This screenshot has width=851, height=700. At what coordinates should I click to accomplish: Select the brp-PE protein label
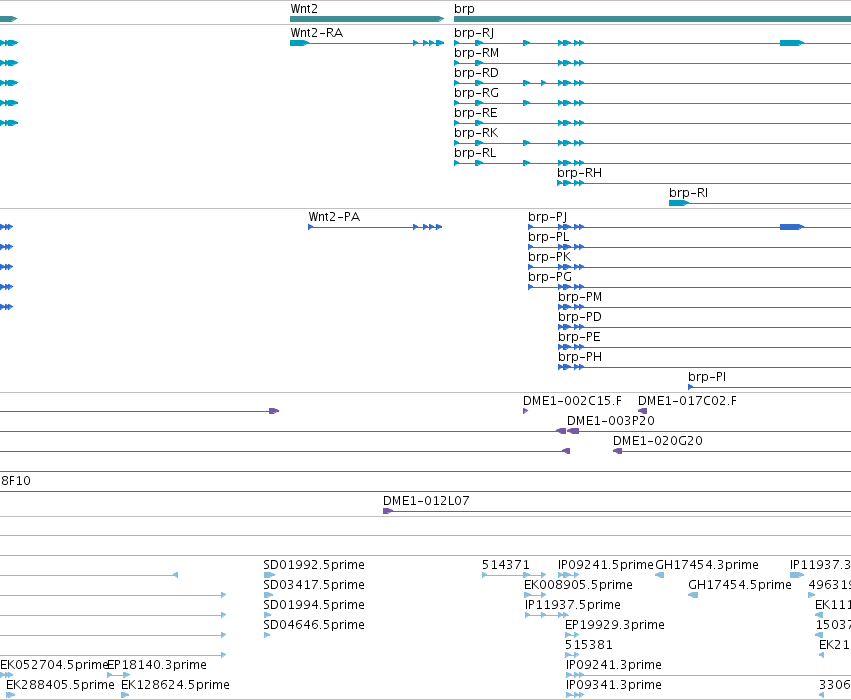coord(579,338)
